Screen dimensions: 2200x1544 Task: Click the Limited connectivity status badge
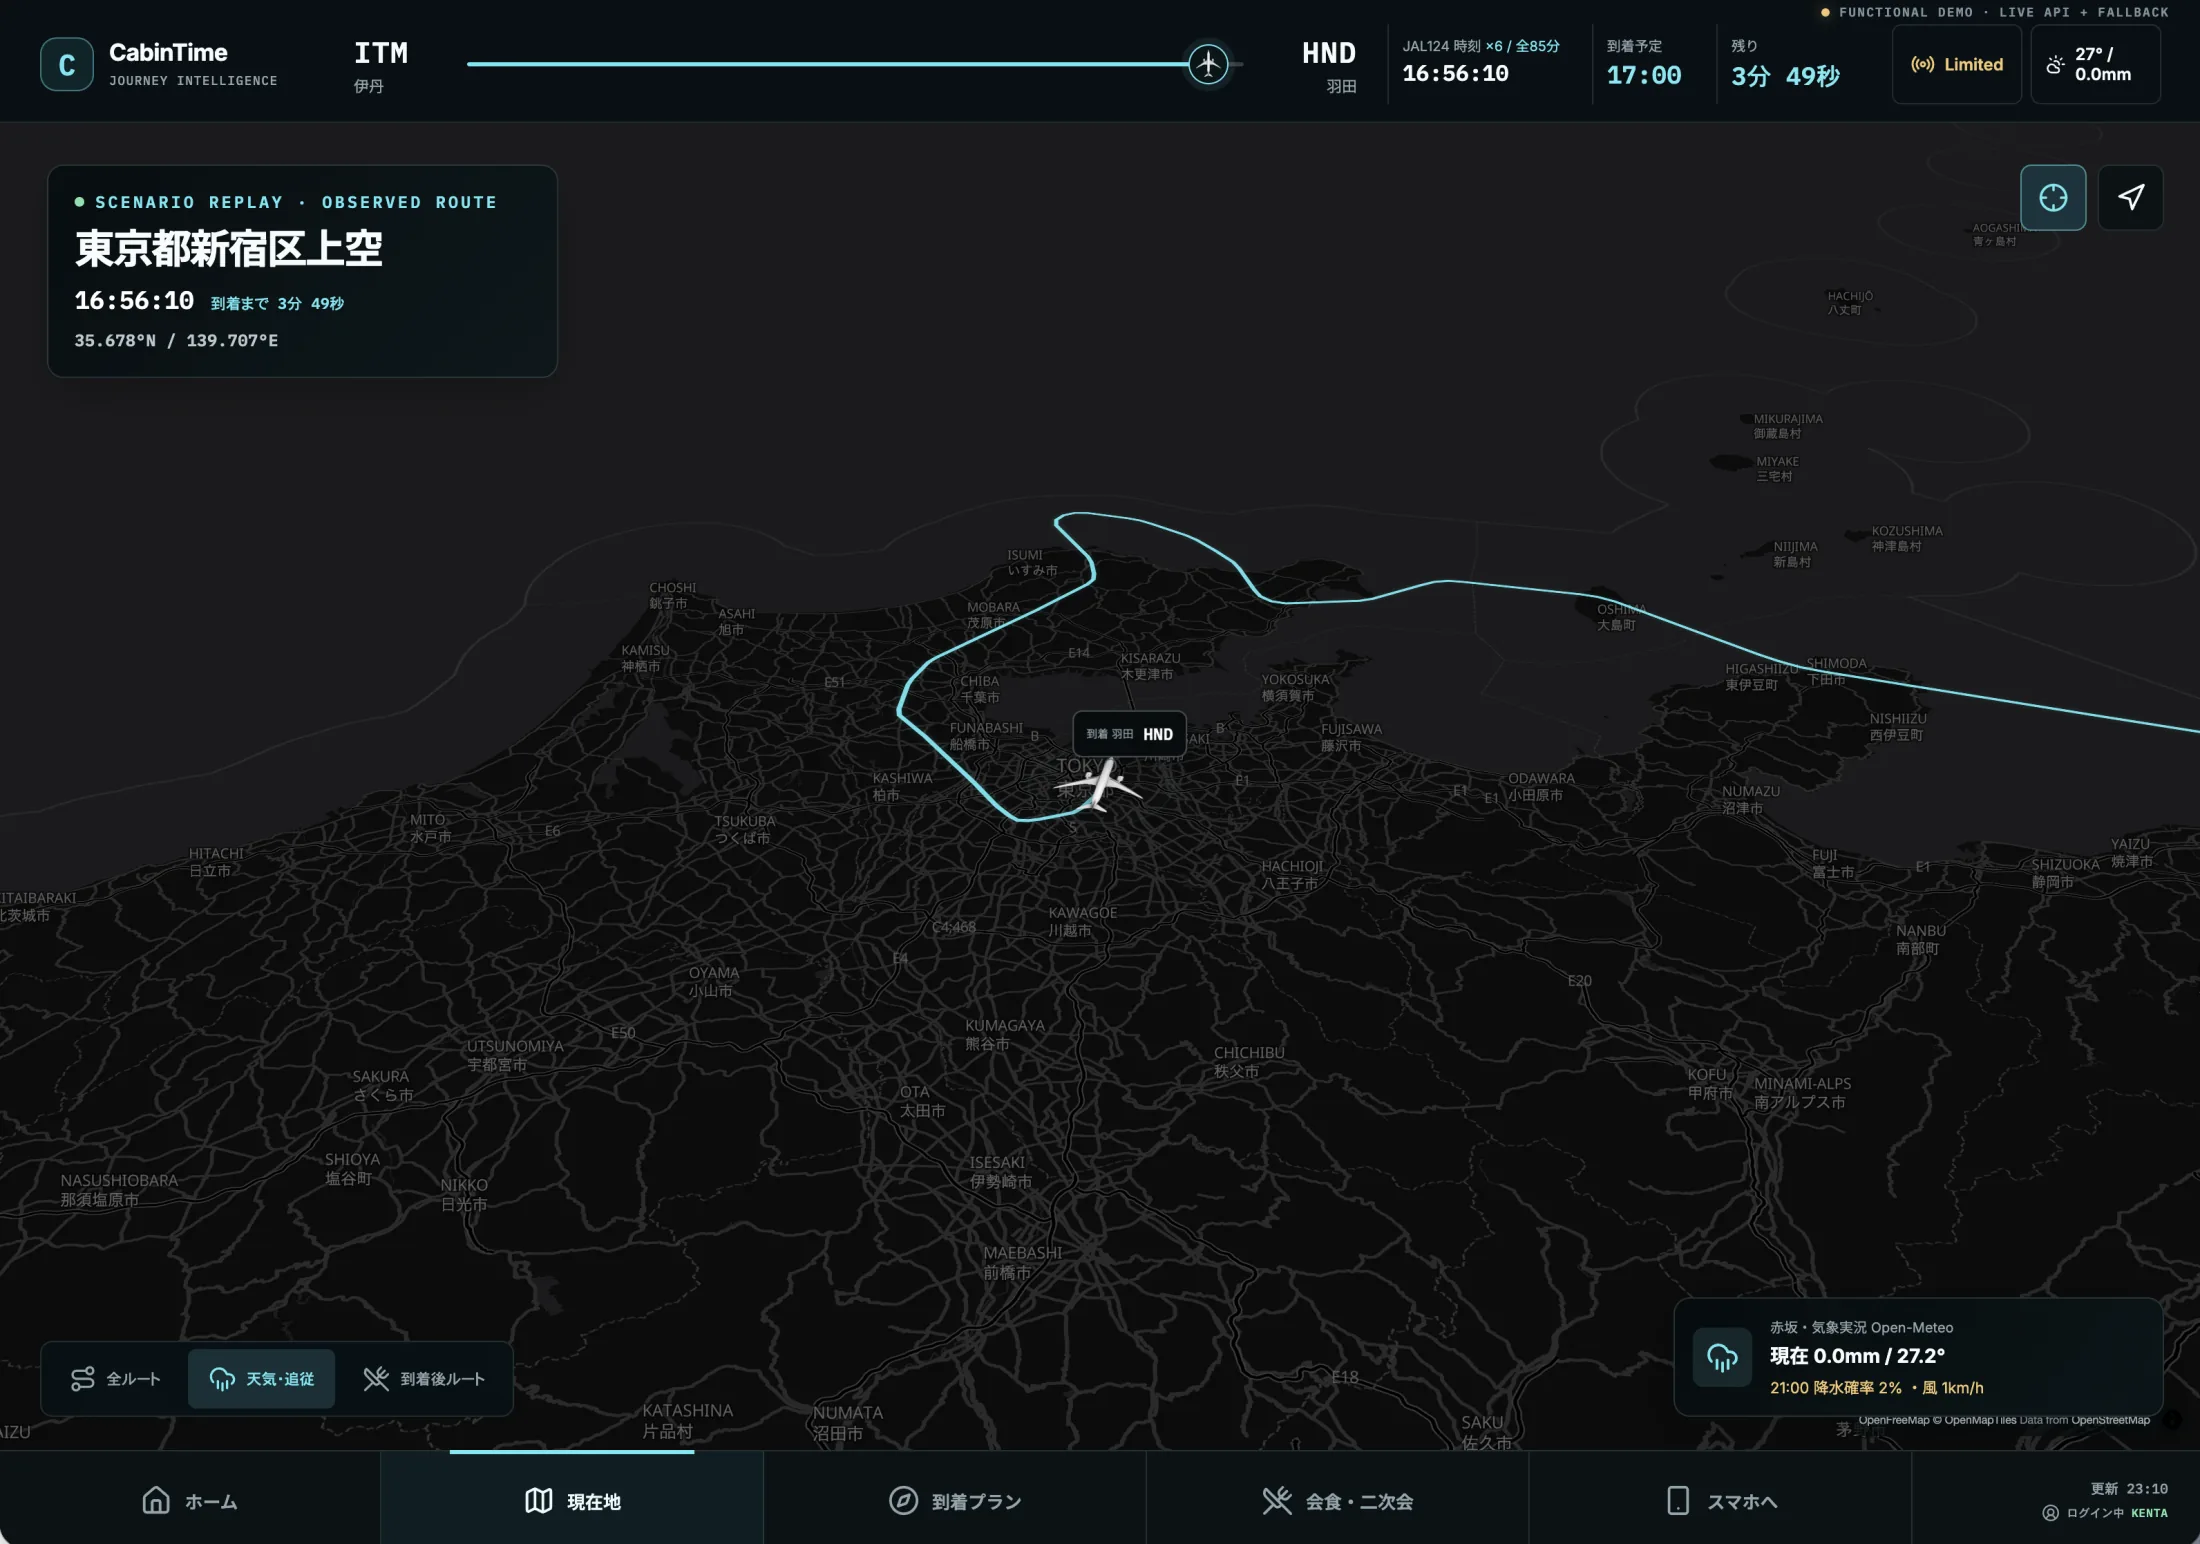(1956, 65)
